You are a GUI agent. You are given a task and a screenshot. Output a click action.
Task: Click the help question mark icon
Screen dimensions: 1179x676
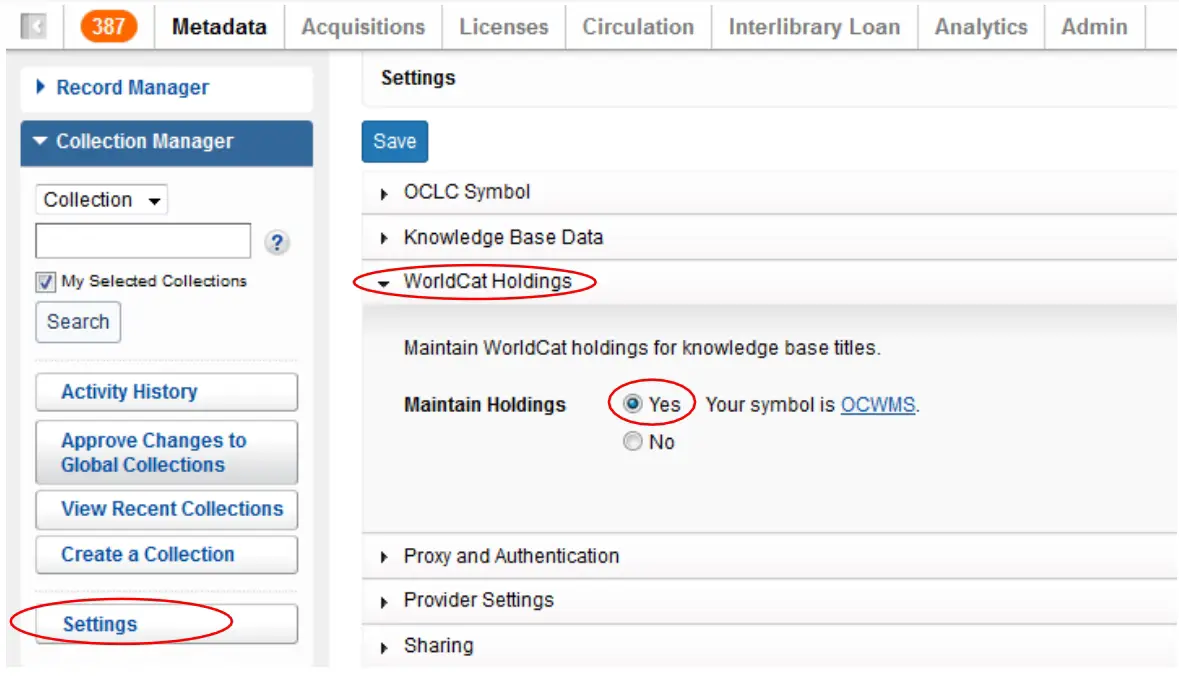pyautogui.click(x=277, y=243)
